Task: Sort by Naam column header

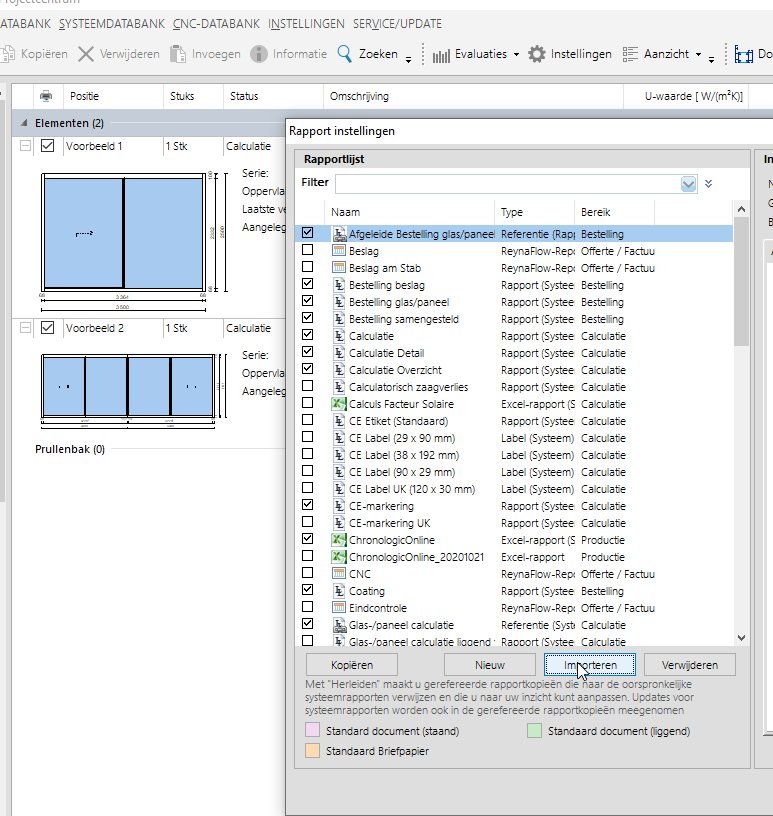Action: tap(410, 212)
